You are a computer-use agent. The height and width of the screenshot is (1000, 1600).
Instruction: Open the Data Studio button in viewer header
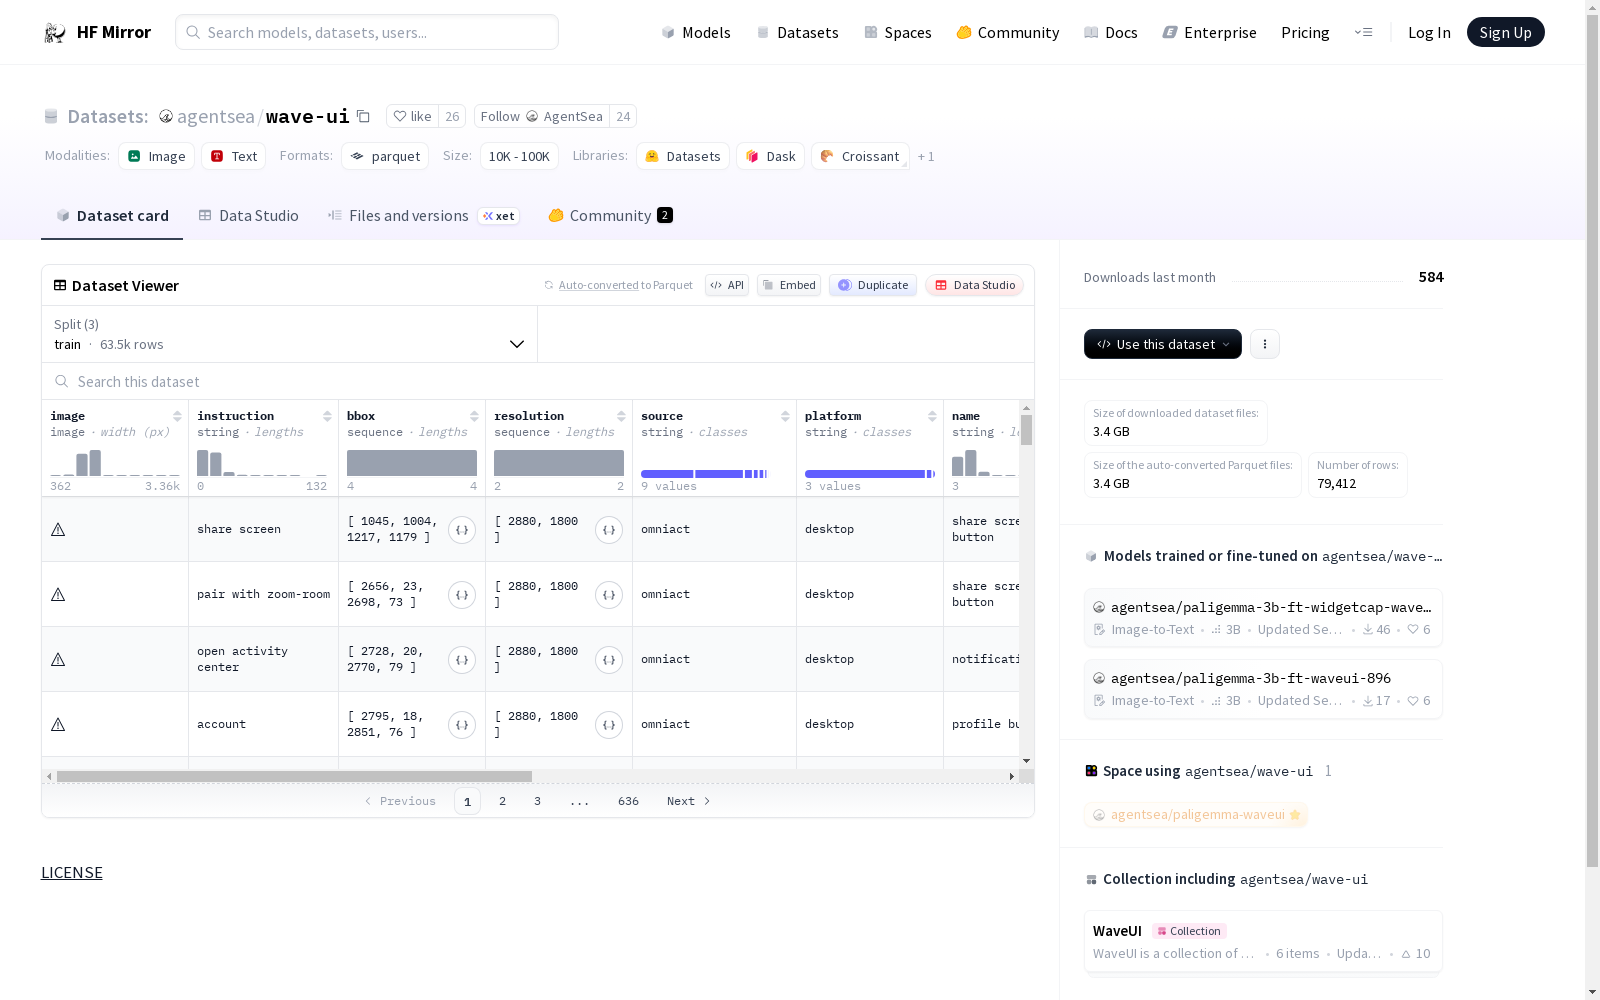[975, 286]
